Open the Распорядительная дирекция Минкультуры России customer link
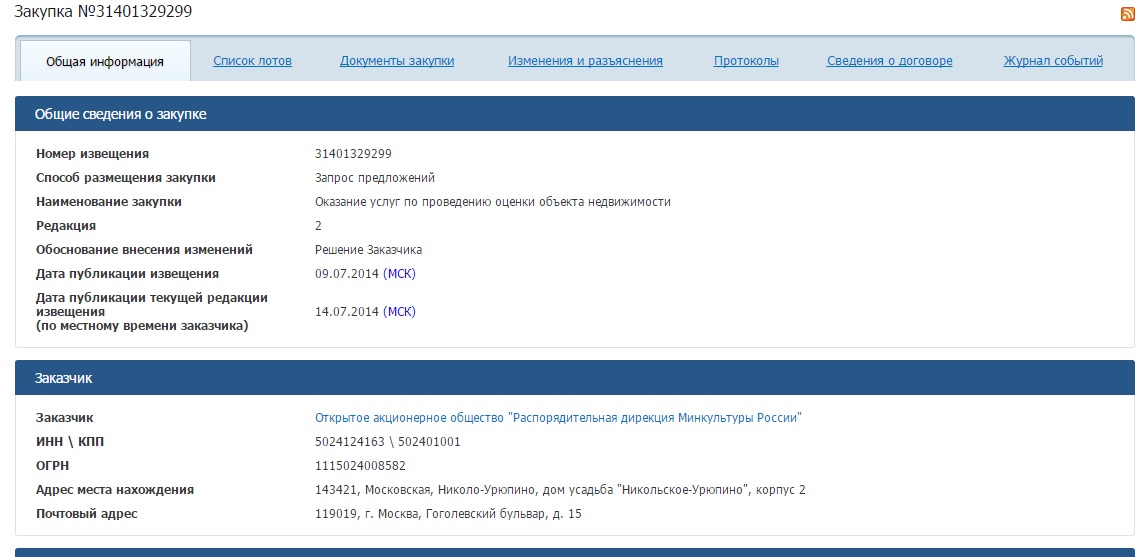 pos(558,418)
